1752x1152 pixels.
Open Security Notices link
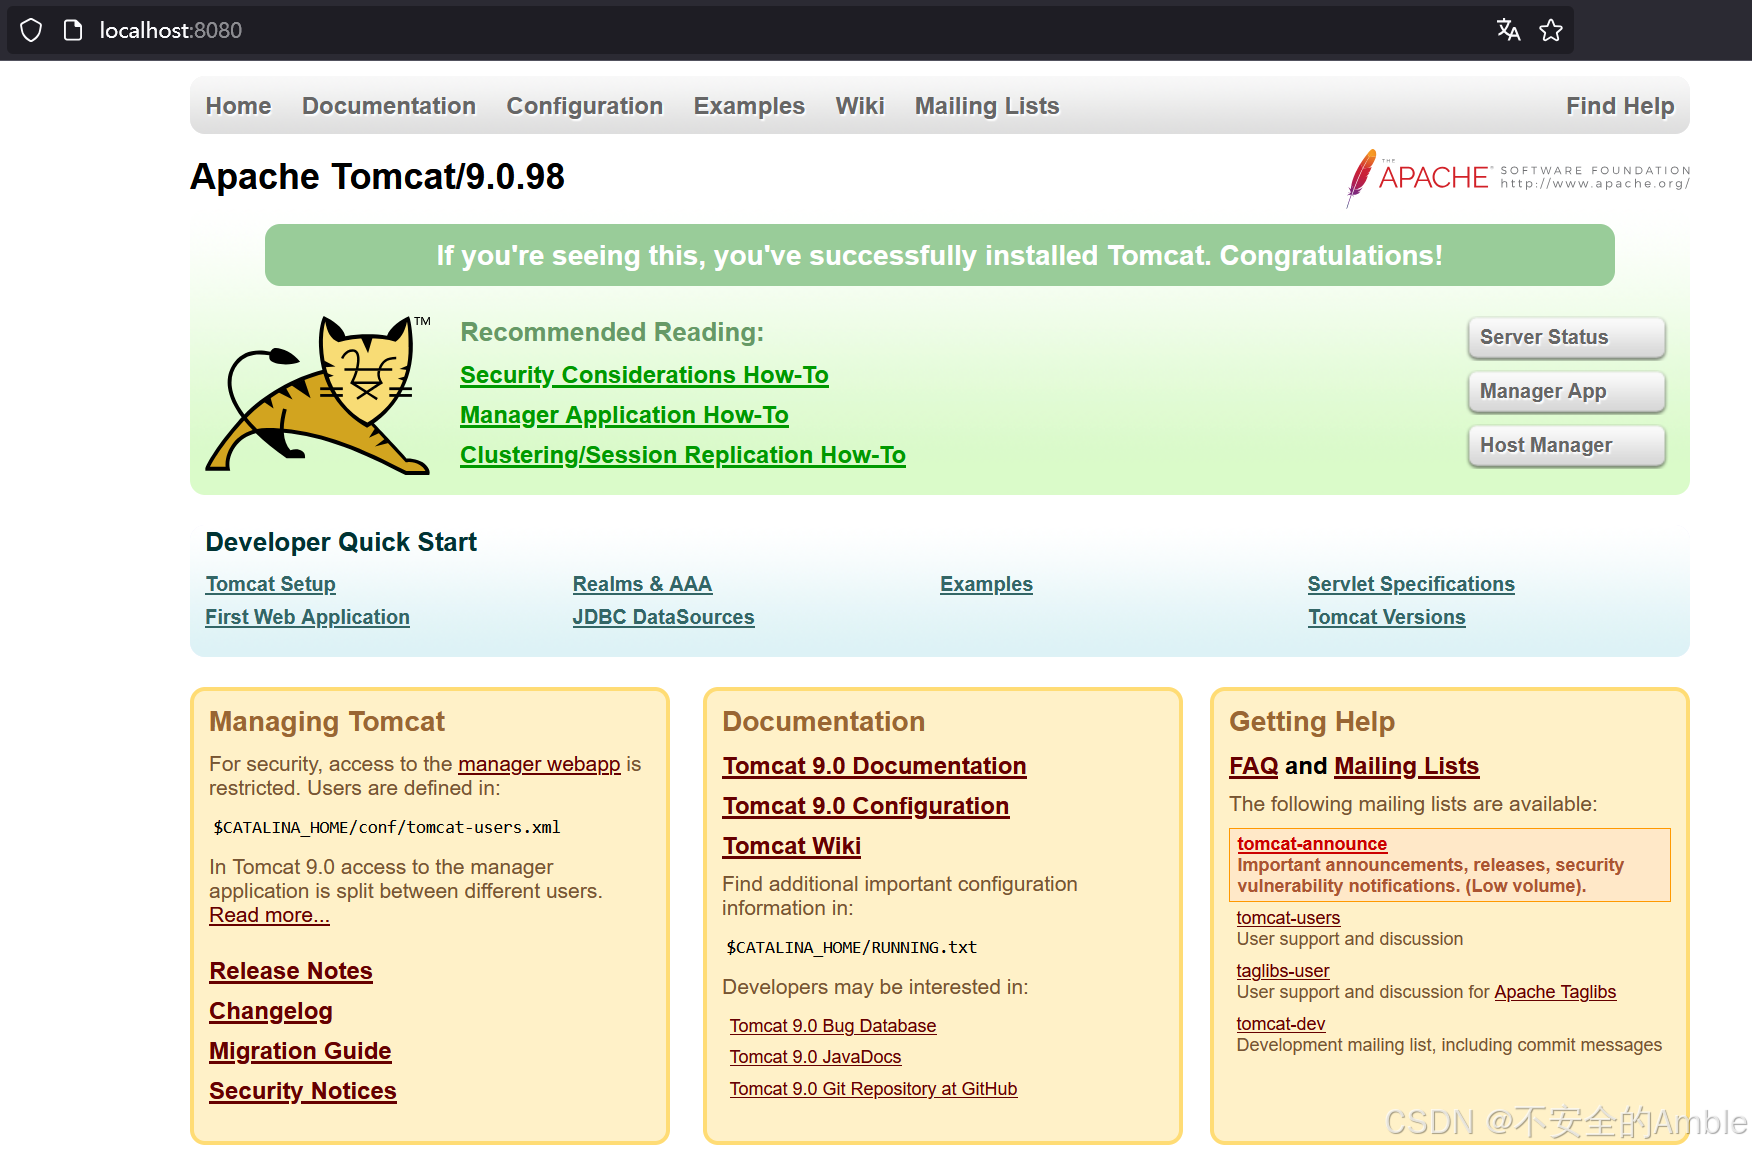click(302, 1091)
